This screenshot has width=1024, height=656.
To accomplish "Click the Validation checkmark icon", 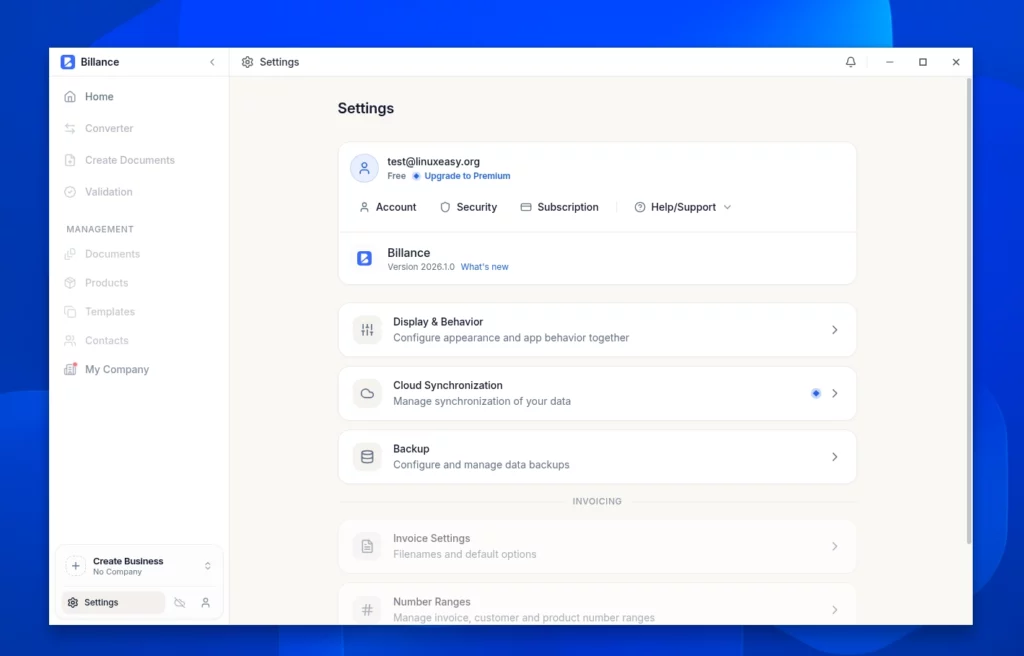I will click(x=70, y=191).
